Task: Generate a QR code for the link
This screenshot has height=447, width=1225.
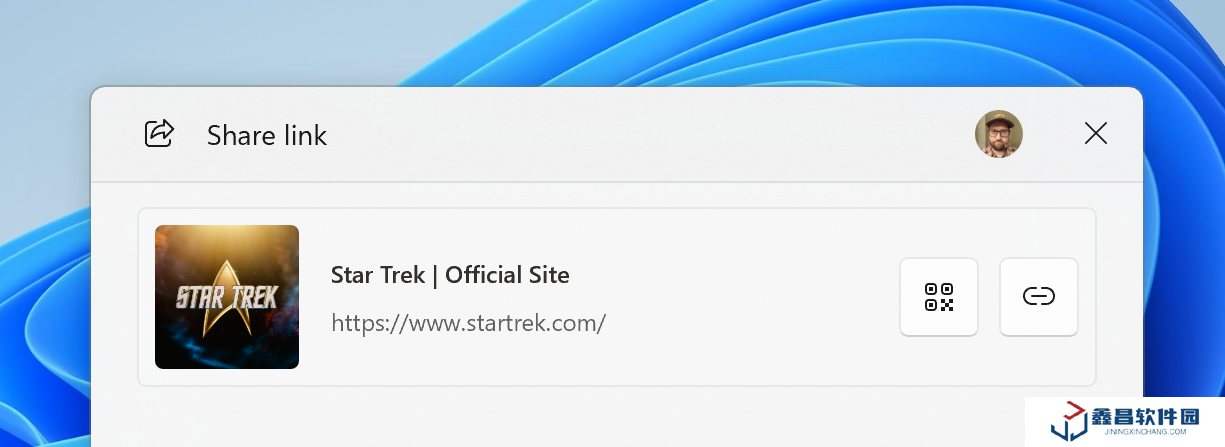Action: click(939, 297)
